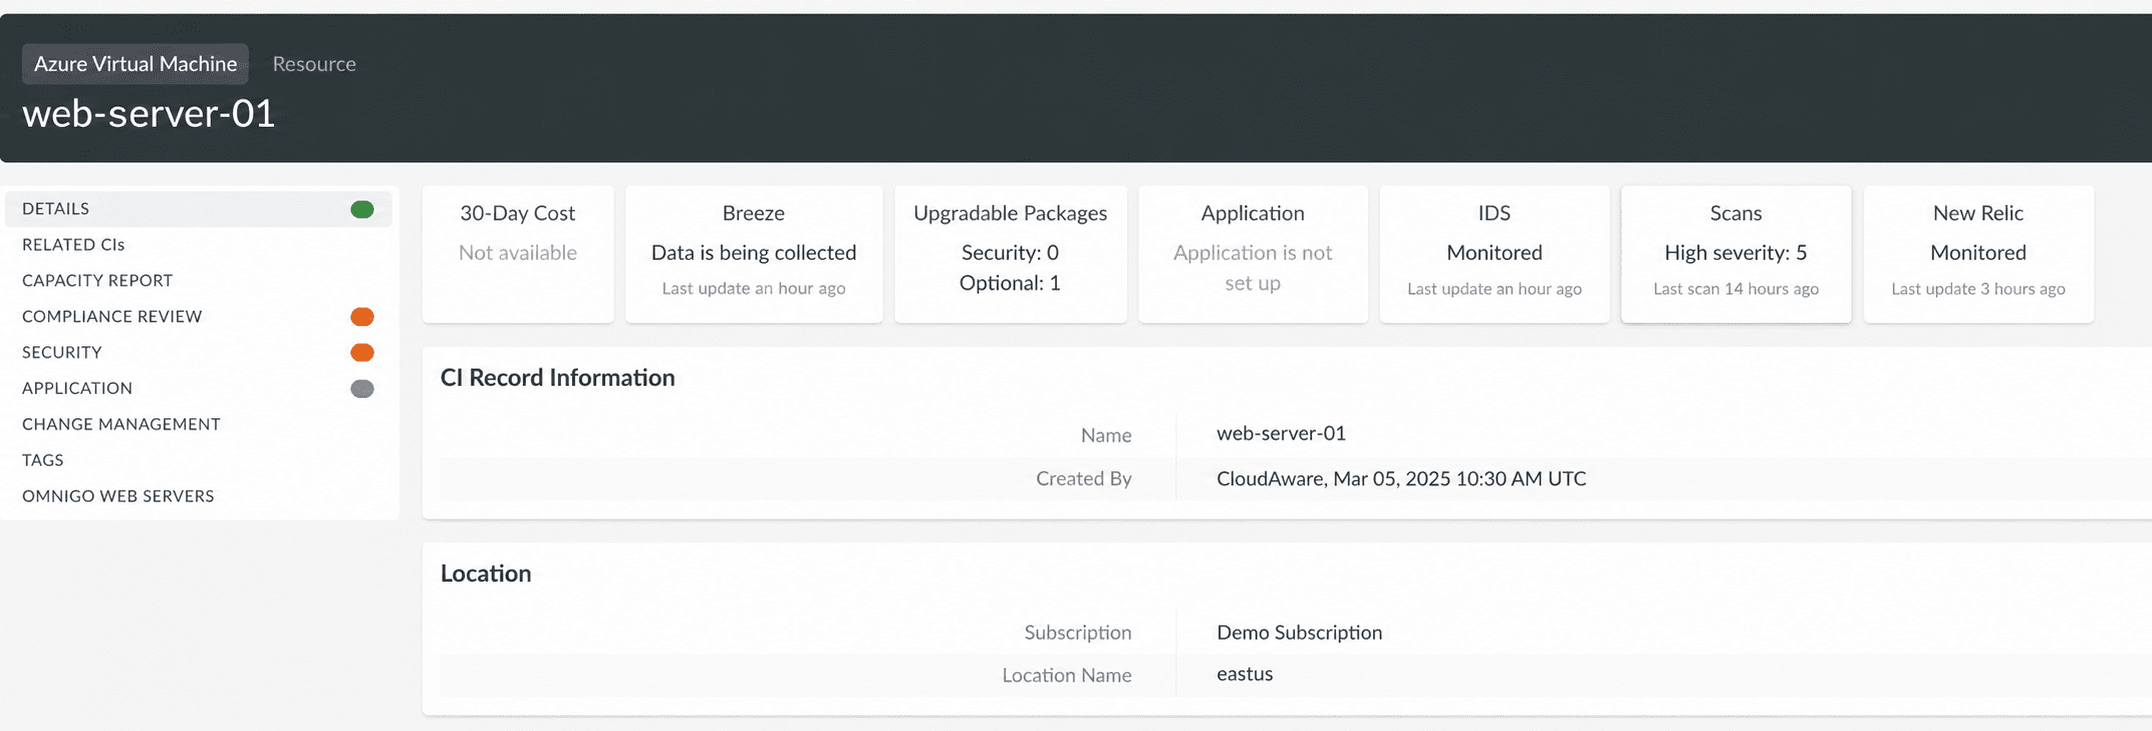Open the Scans high severity card
Viewport: 2152px width, 731px height.
pos(1736,254)
